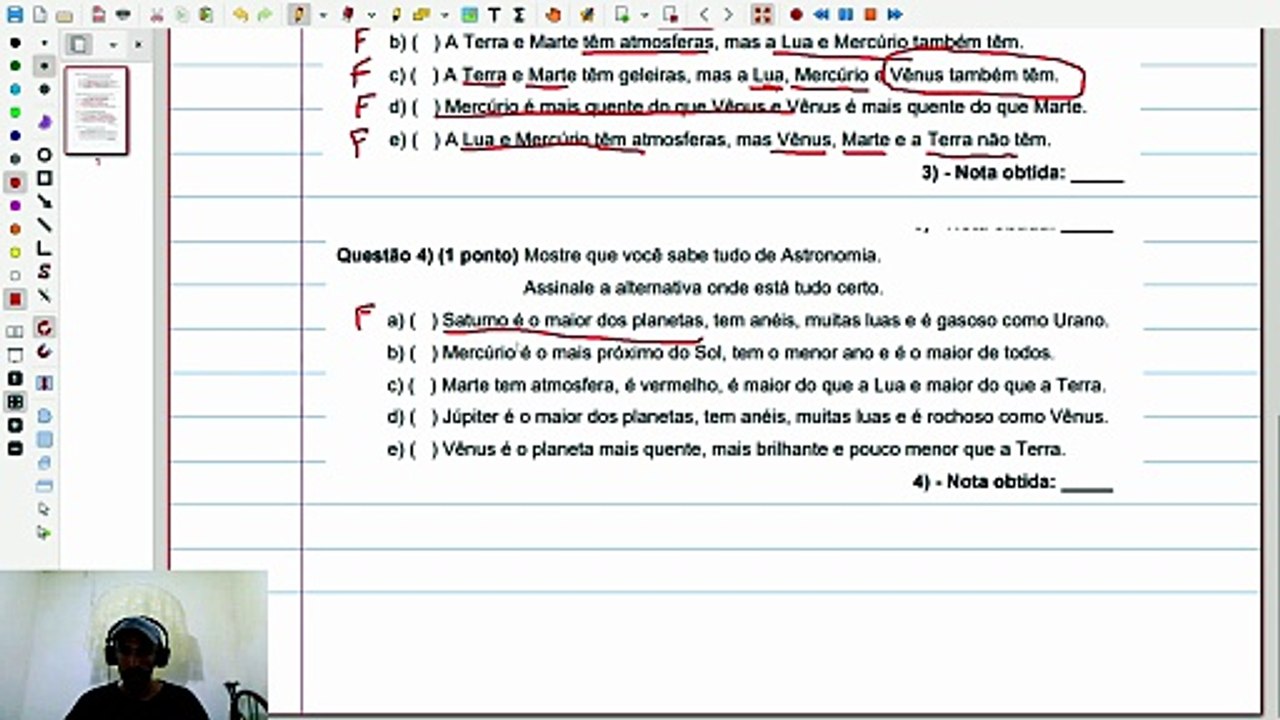Pick the dark green color swatch
Screen dimensions: 1280x720
15,65
